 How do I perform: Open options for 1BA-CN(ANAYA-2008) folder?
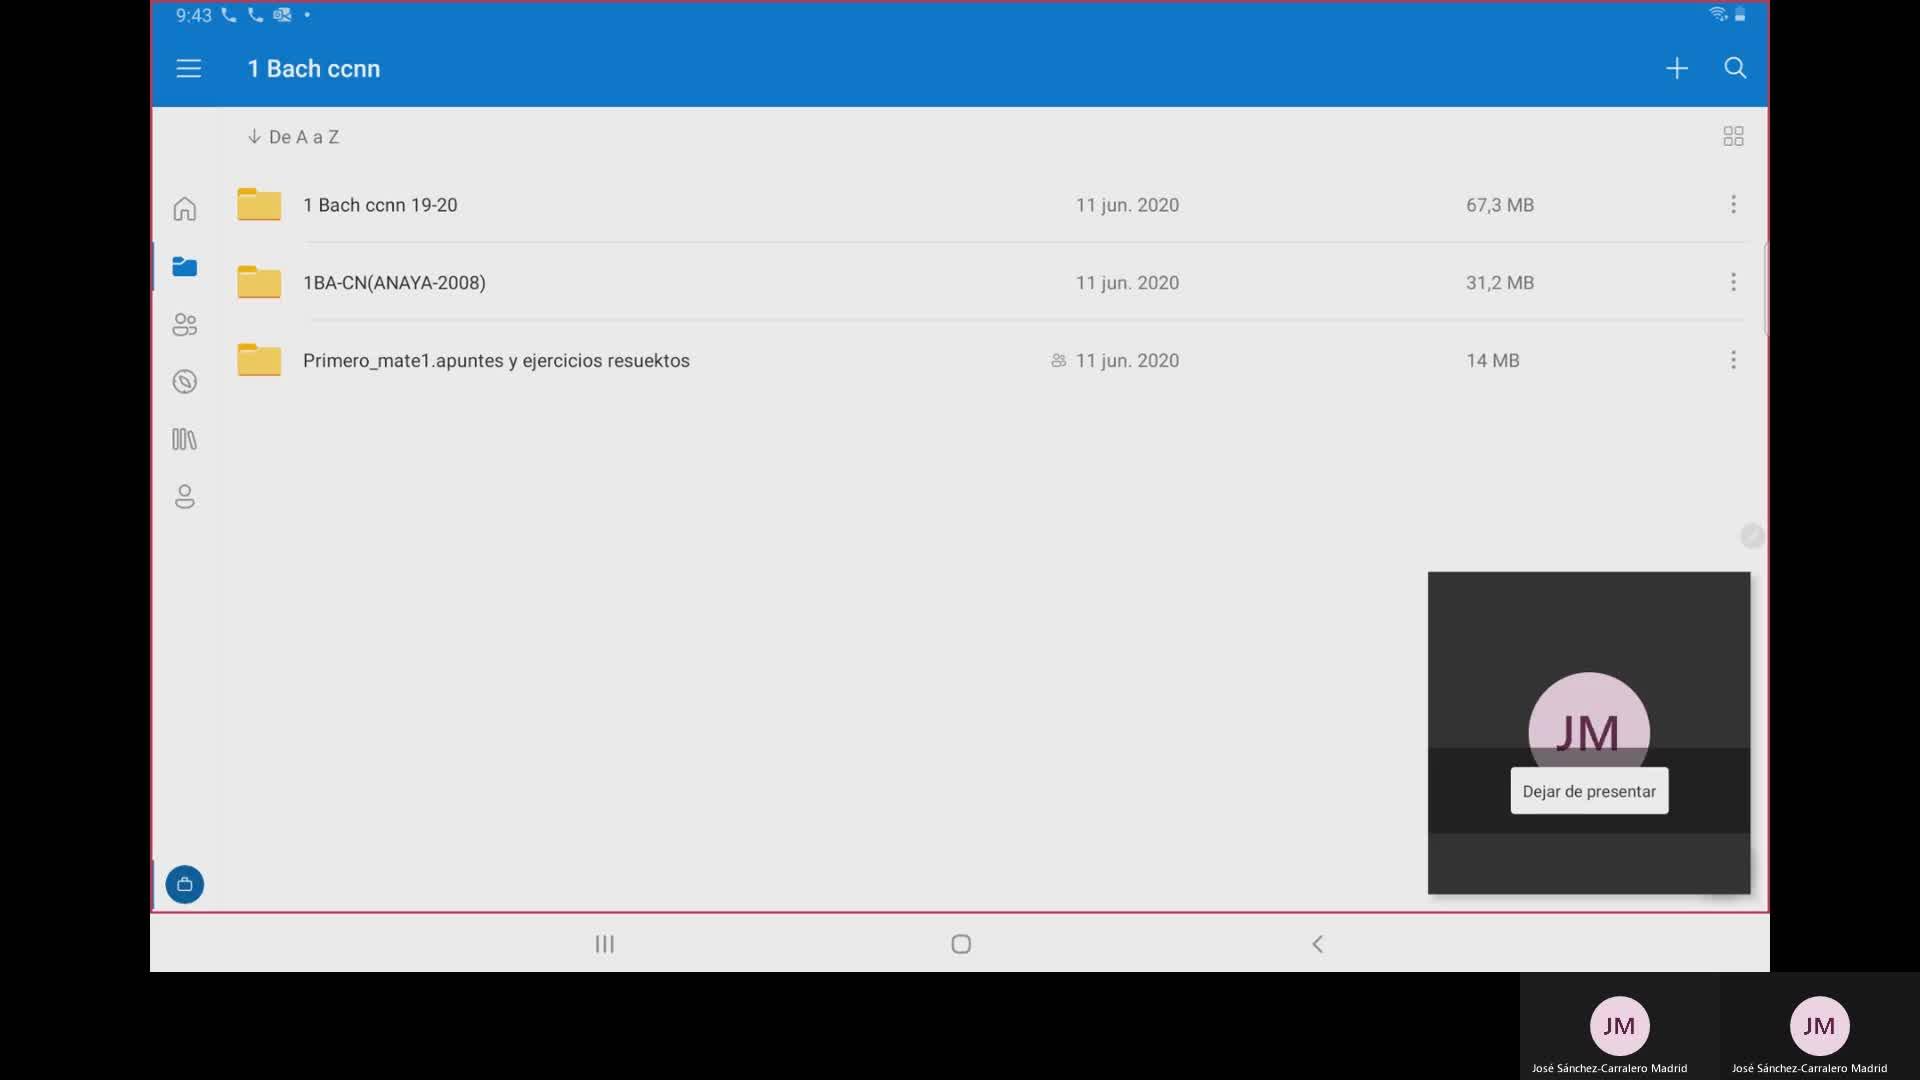click(x=1733, y=282)
